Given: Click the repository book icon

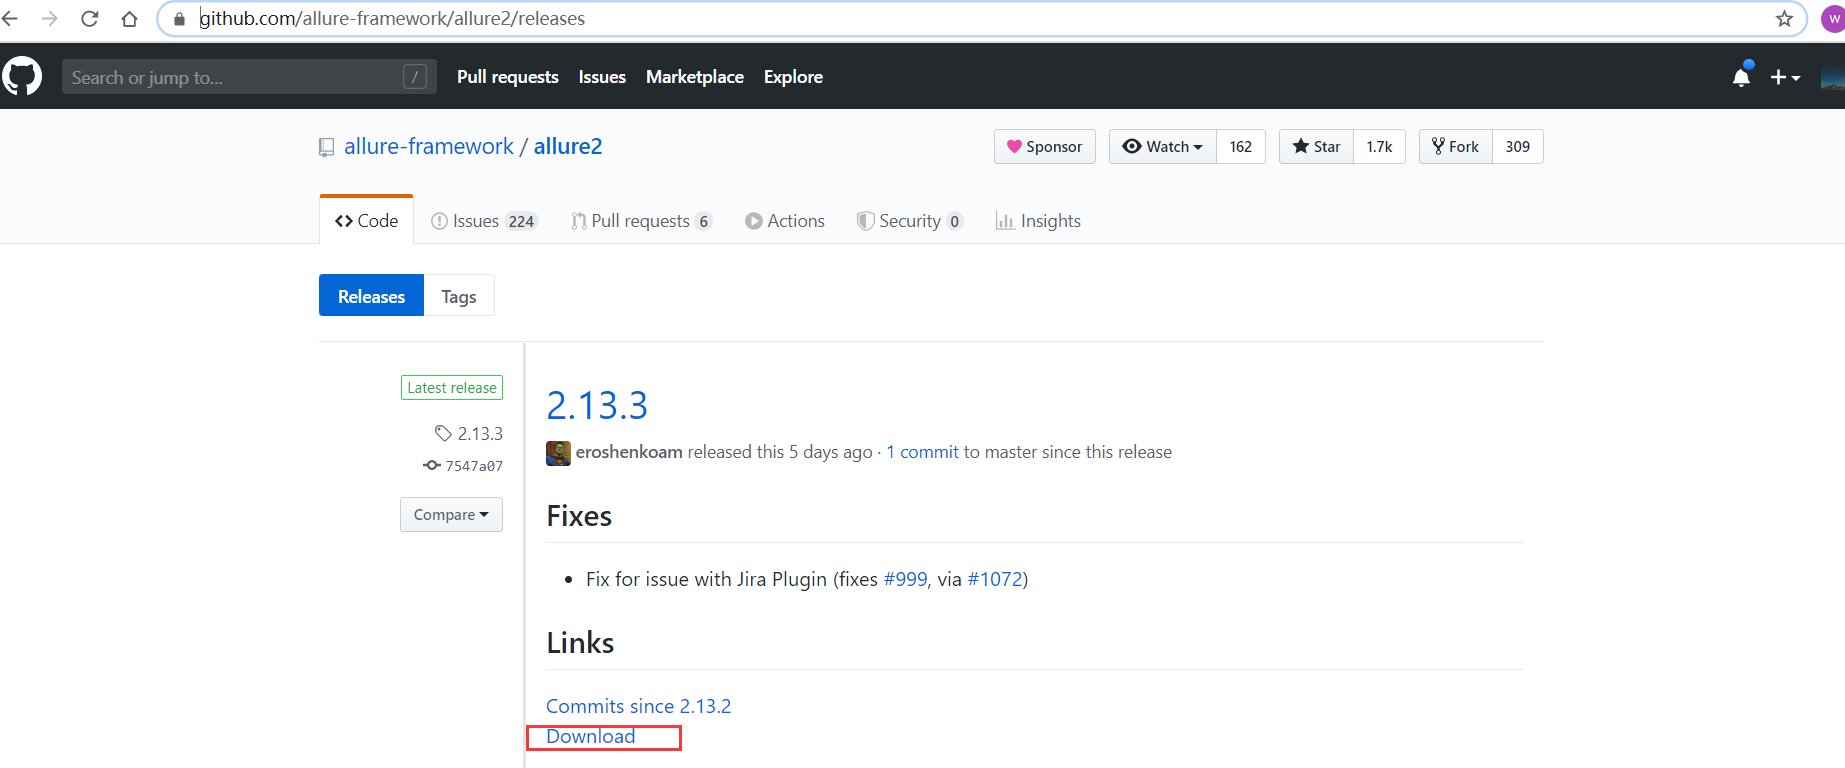Looking at the screenshot, I should [x=326, y=147].
